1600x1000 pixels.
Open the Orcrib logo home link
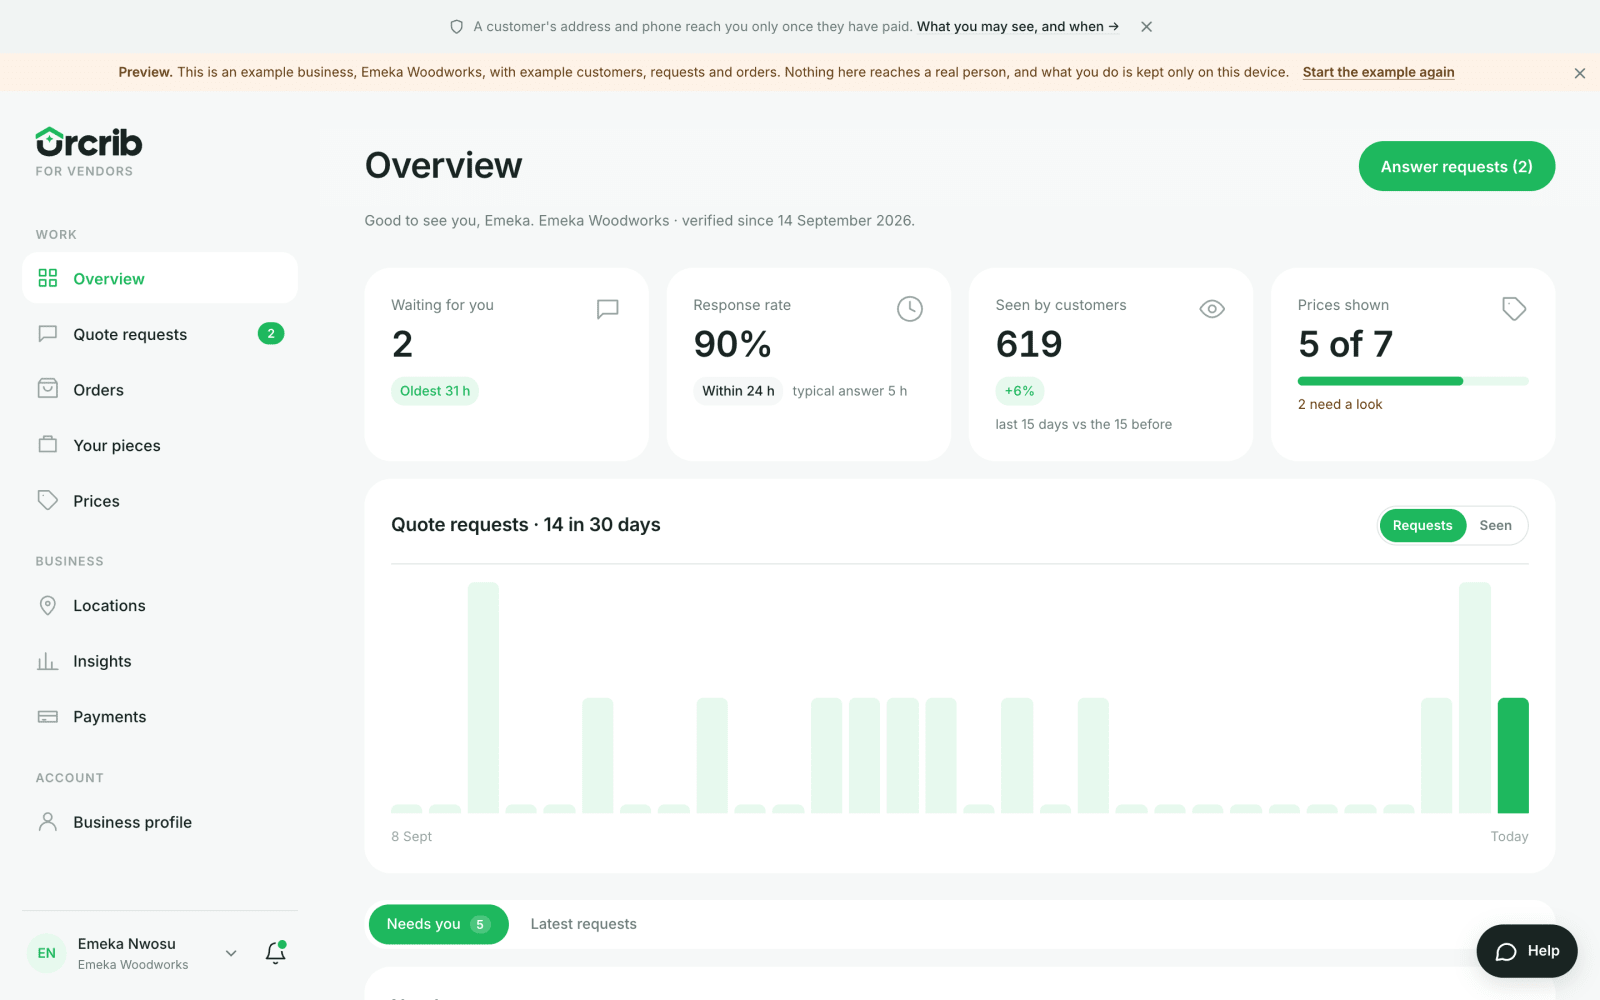[x=89, y=143]
